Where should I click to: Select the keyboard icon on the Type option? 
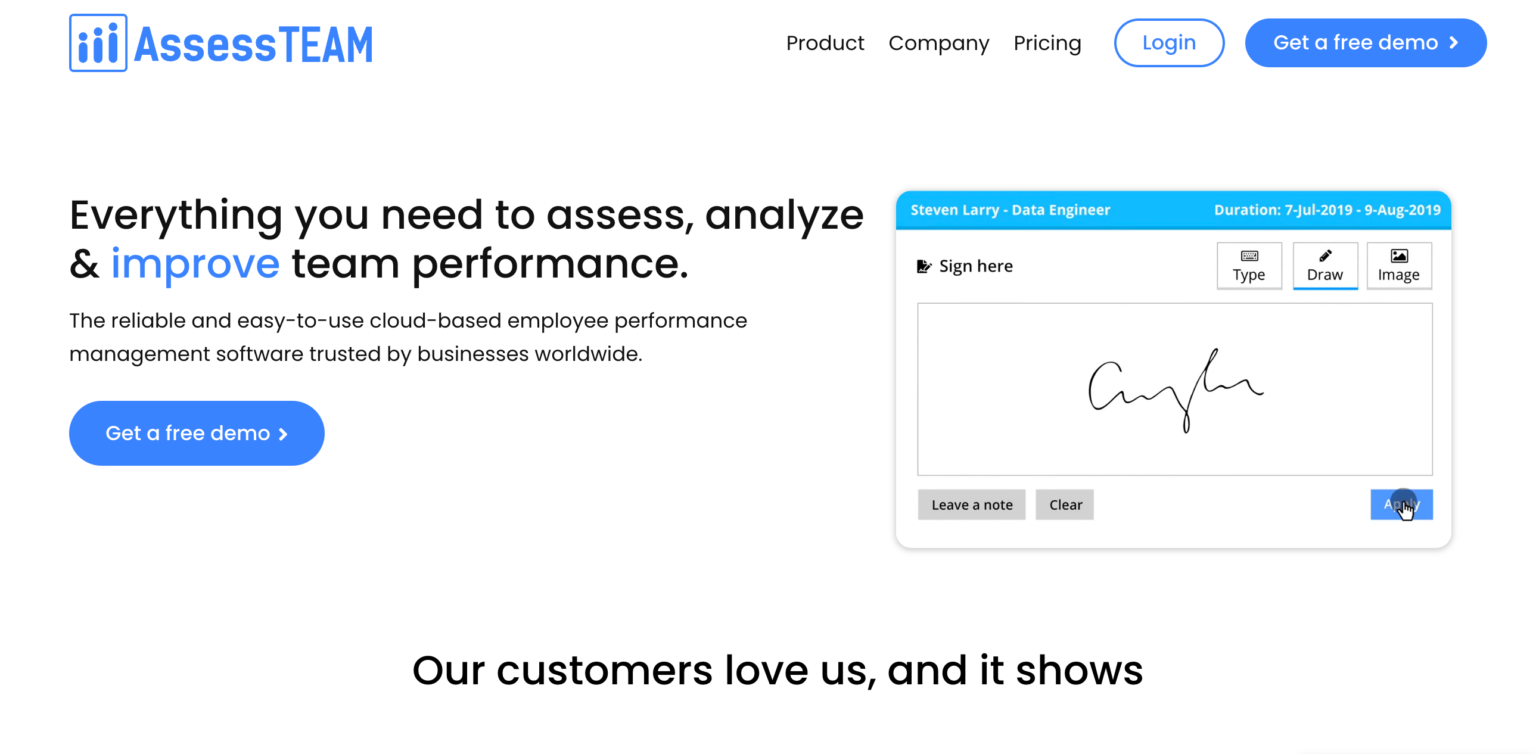pyautogui.click(x=1249, y=257)
